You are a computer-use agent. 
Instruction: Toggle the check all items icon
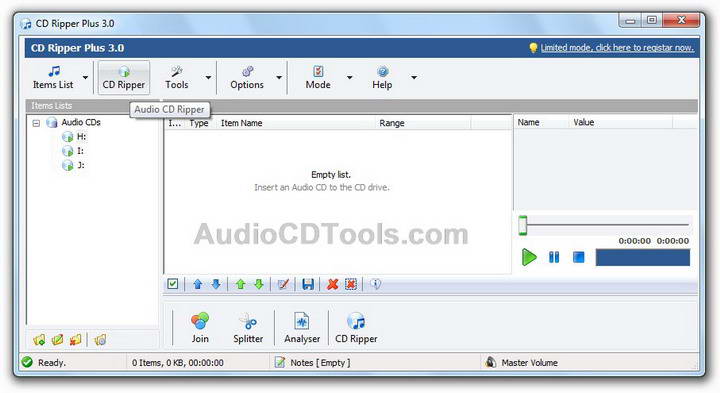173,284
